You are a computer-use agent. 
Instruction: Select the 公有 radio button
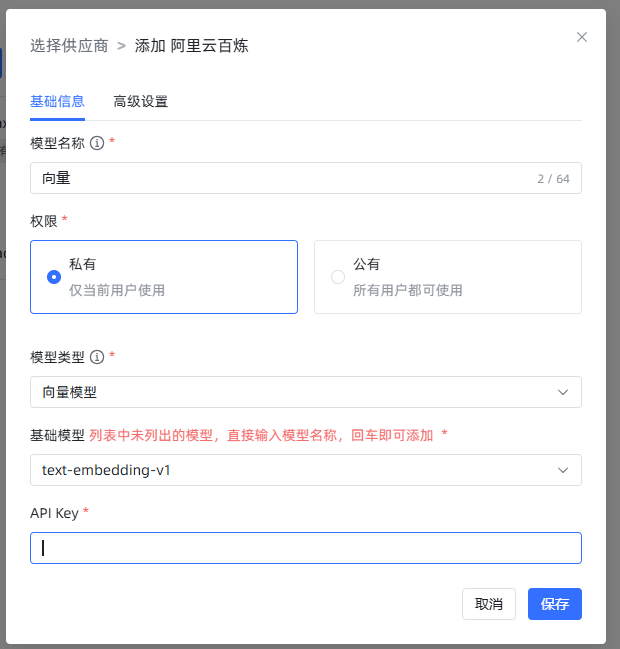(338, 277)
